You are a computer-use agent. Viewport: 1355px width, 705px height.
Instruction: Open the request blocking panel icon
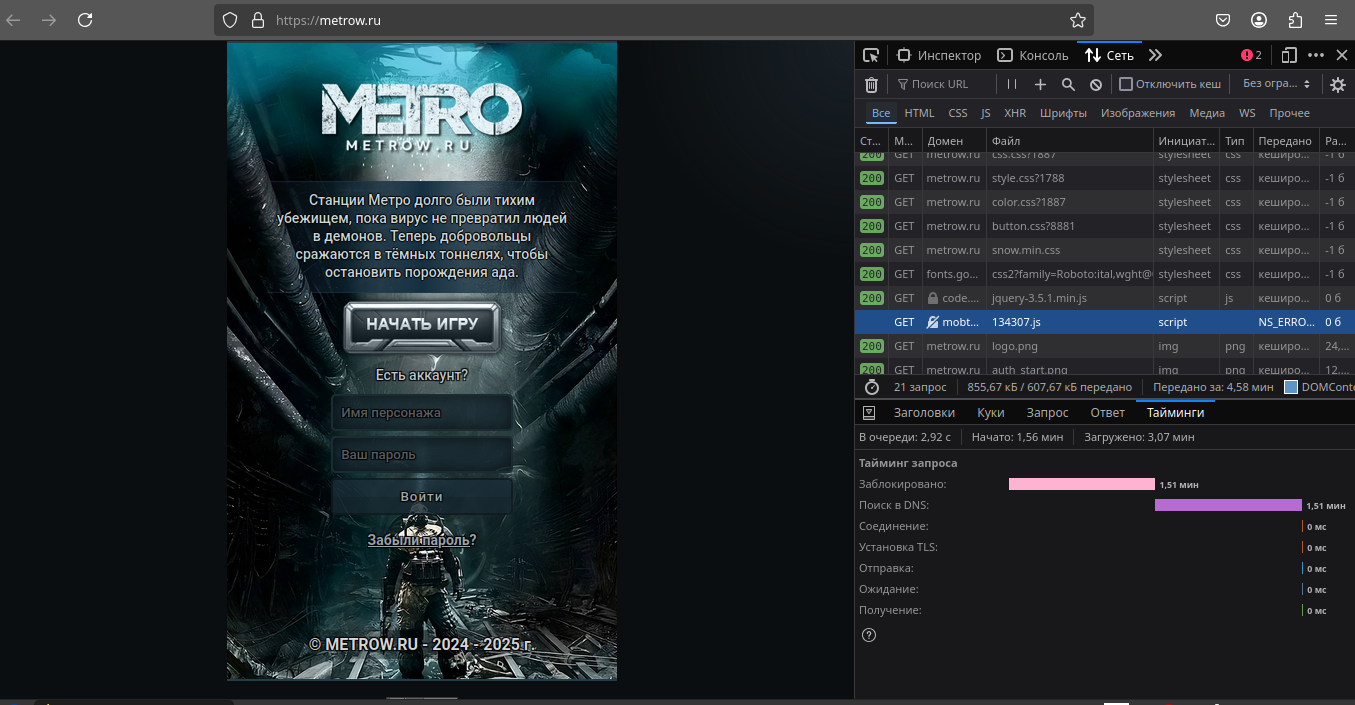[1096, 85]
